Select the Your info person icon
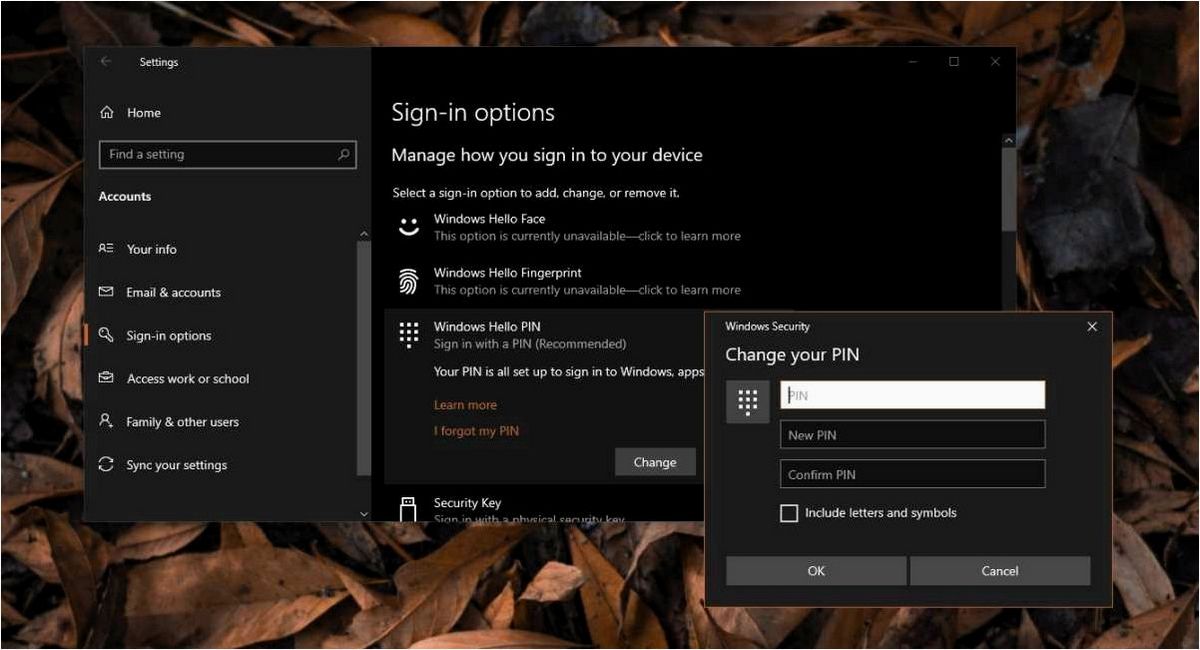Screen dimensions: 1200x650 click(106, 249)
